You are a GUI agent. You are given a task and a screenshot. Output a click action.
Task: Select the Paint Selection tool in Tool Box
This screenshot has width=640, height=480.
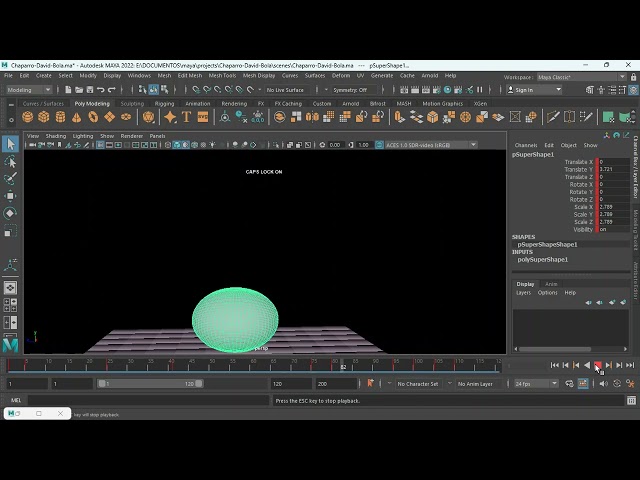pyautogui.click(x=10, y=179)
